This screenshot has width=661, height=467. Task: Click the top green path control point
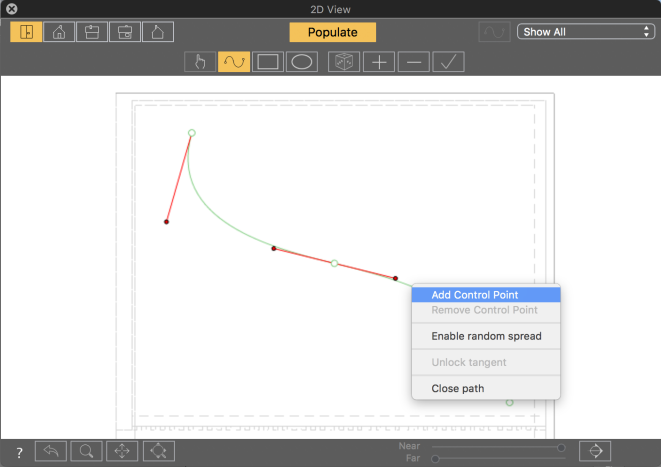pos(192,133)
